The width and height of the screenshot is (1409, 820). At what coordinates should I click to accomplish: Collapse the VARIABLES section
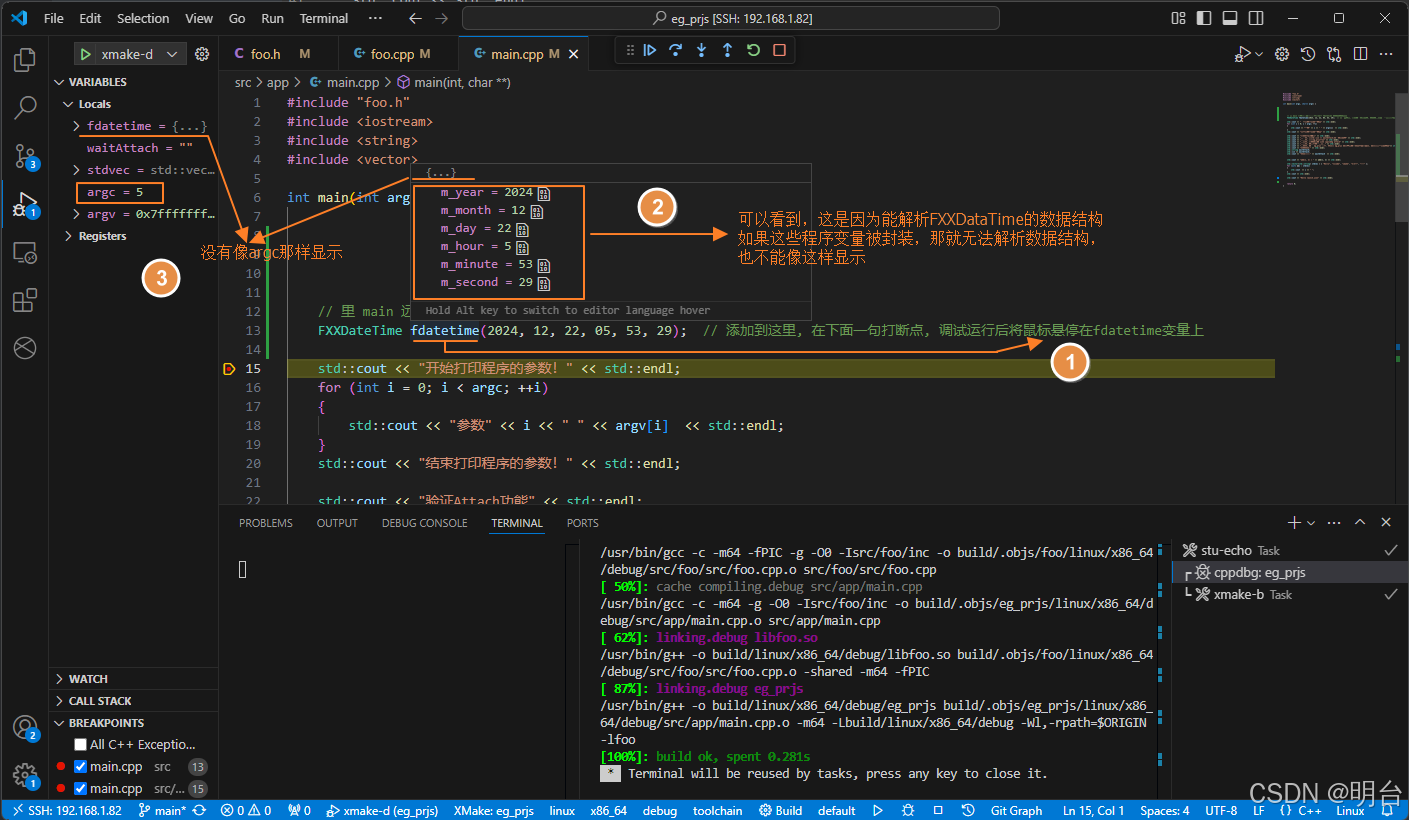click(59, 82)
